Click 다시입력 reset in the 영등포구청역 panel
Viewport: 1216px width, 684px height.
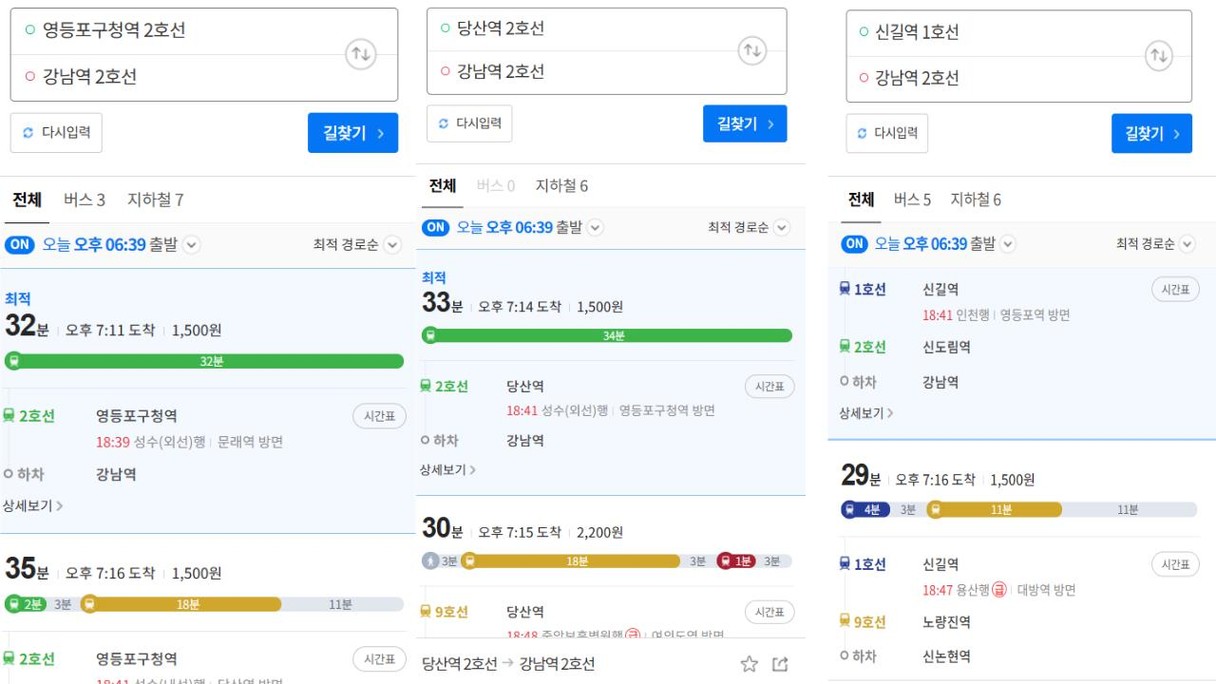(x=56, y=133)
